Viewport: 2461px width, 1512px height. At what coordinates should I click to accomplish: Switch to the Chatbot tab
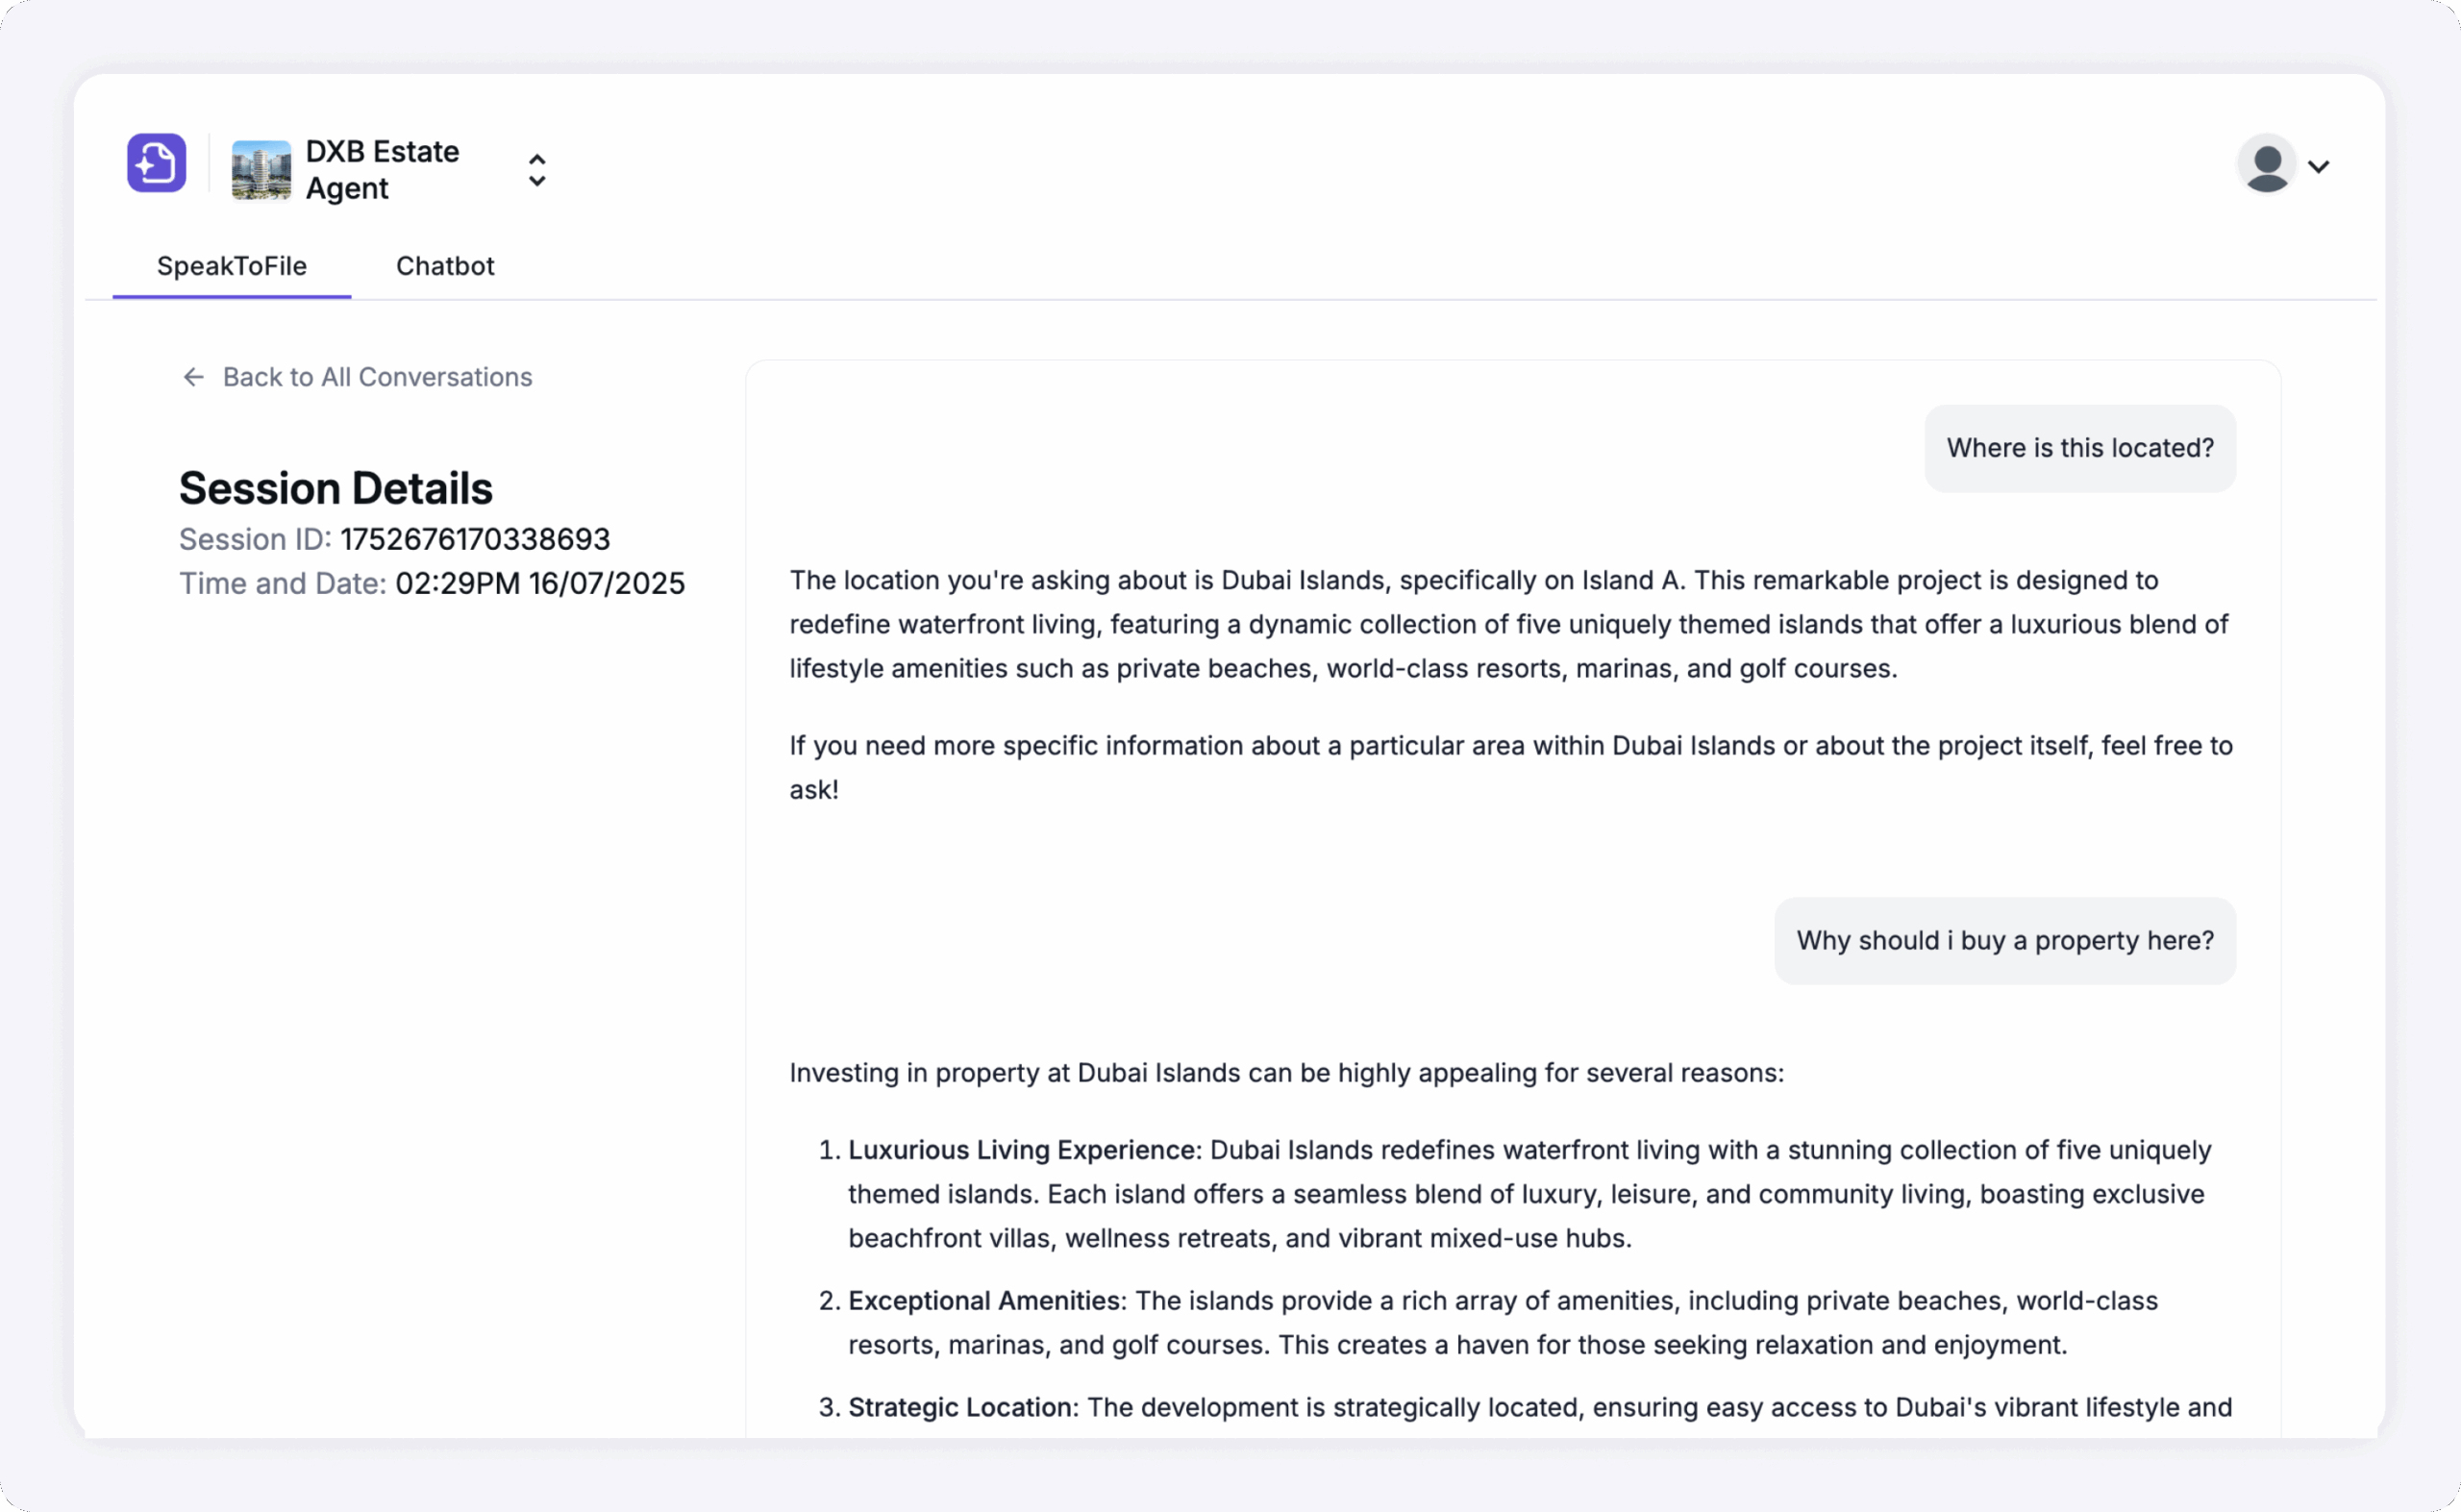click(445, 266)
